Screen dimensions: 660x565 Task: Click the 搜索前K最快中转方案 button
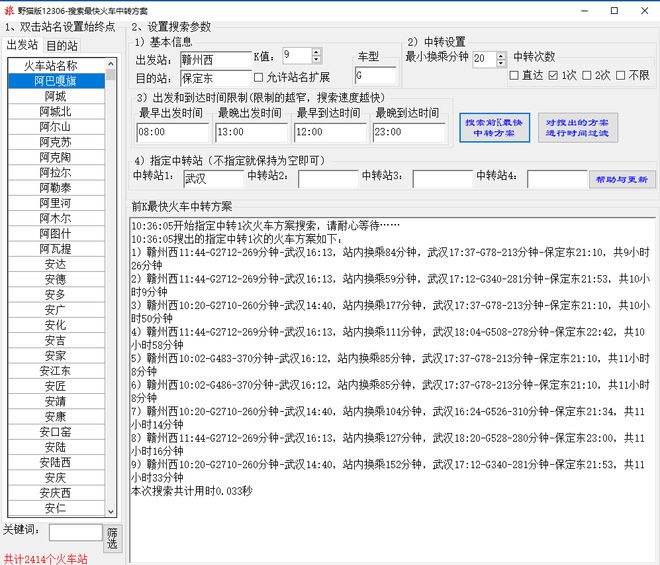pyautogui.click(x=494, y=128)
